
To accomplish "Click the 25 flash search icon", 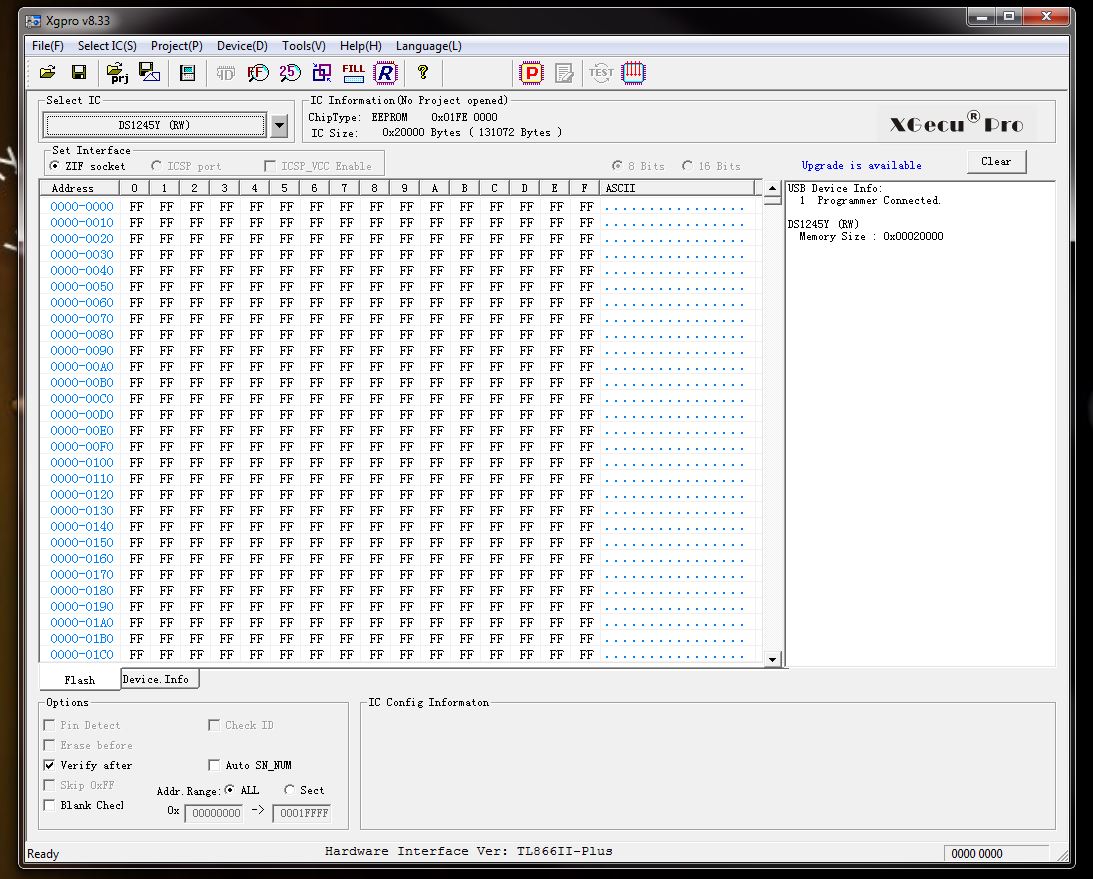I will [290, 72].
